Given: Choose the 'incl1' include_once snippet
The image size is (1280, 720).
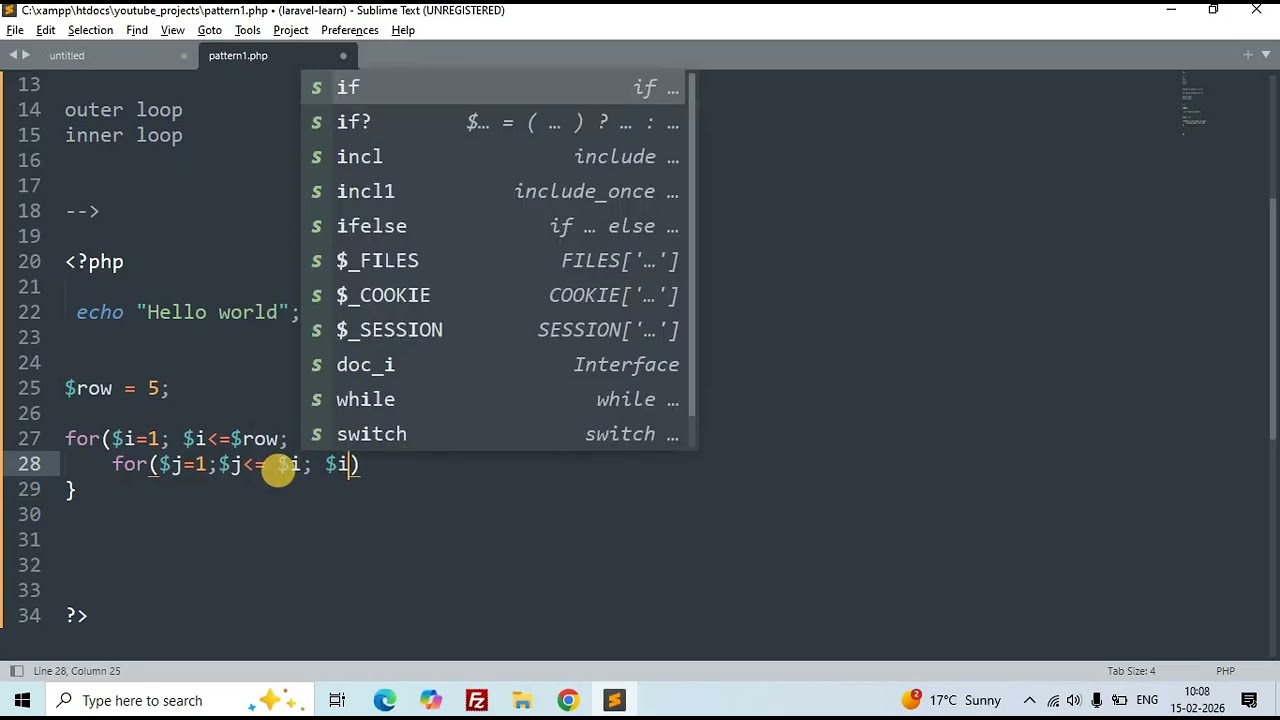Looking at the screenshot, I should click(x=495, y=191).
